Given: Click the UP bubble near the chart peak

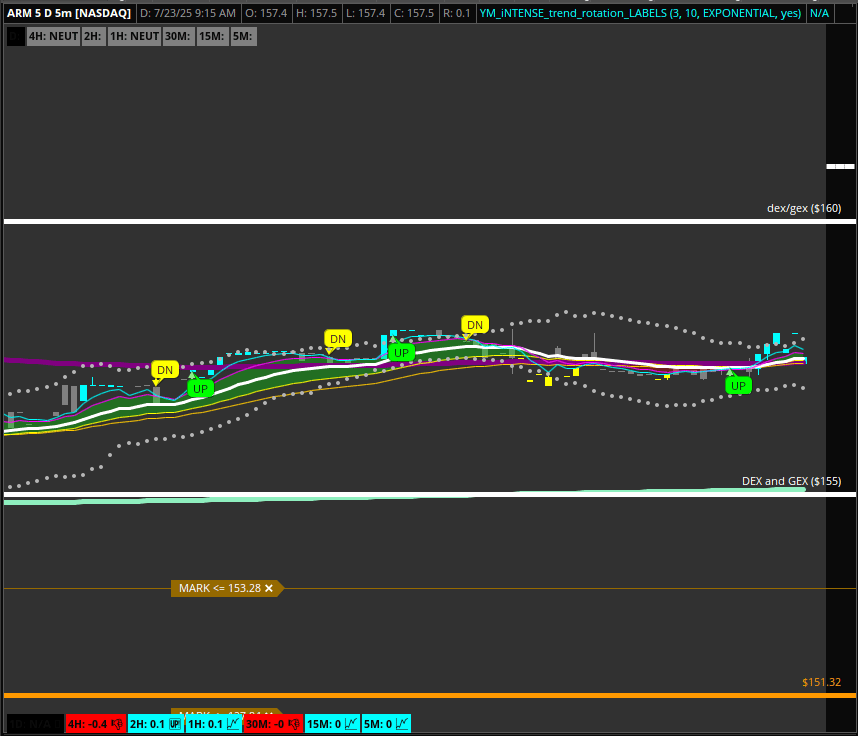Looking at the screenshot, I should [x=401, y=353].
